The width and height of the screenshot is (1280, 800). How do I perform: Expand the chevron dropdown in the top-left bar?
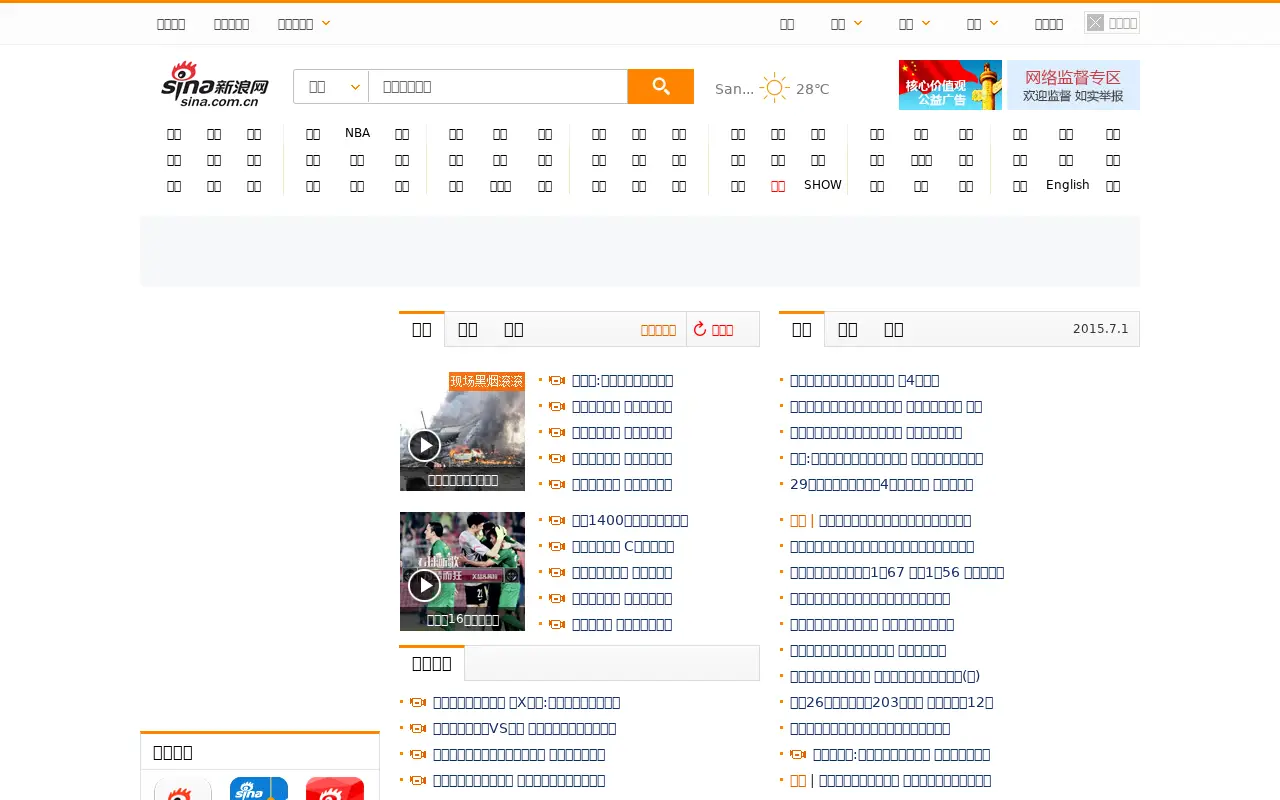click(326, 23)
